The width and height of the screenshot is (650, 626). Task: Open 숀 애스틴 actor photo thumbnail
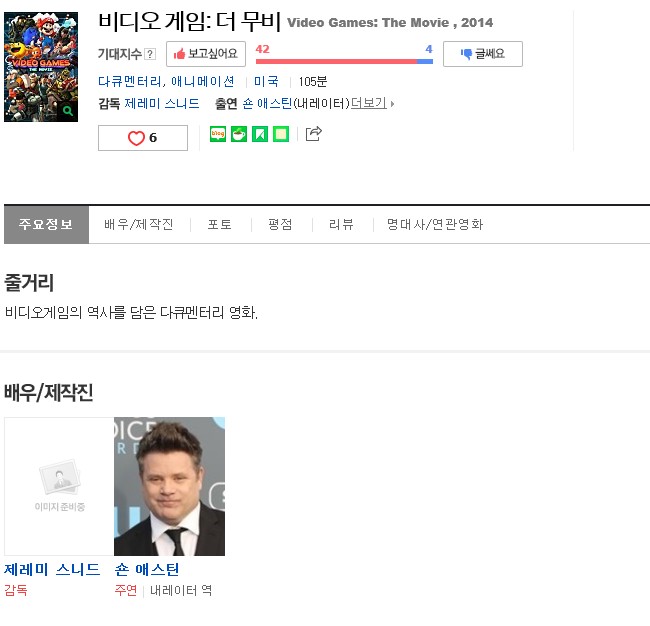click(x=169, y=486)
